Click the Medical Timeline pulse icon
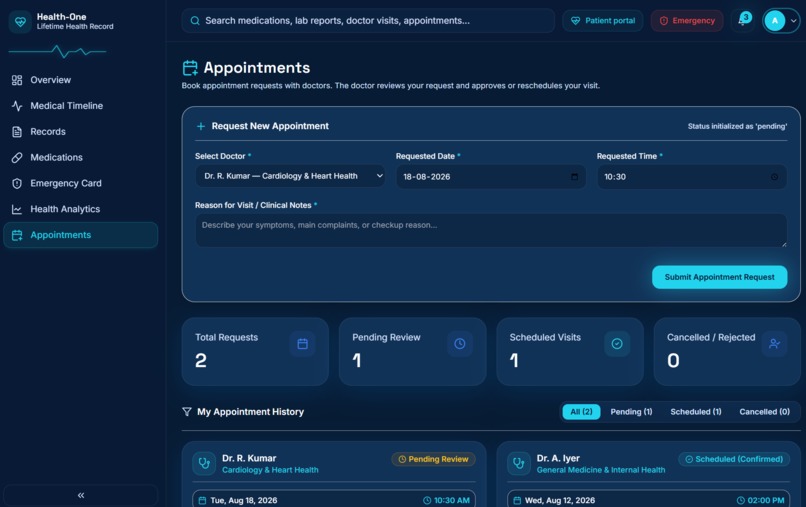This screenshot has width=806, height=507. tap(17, 106)
